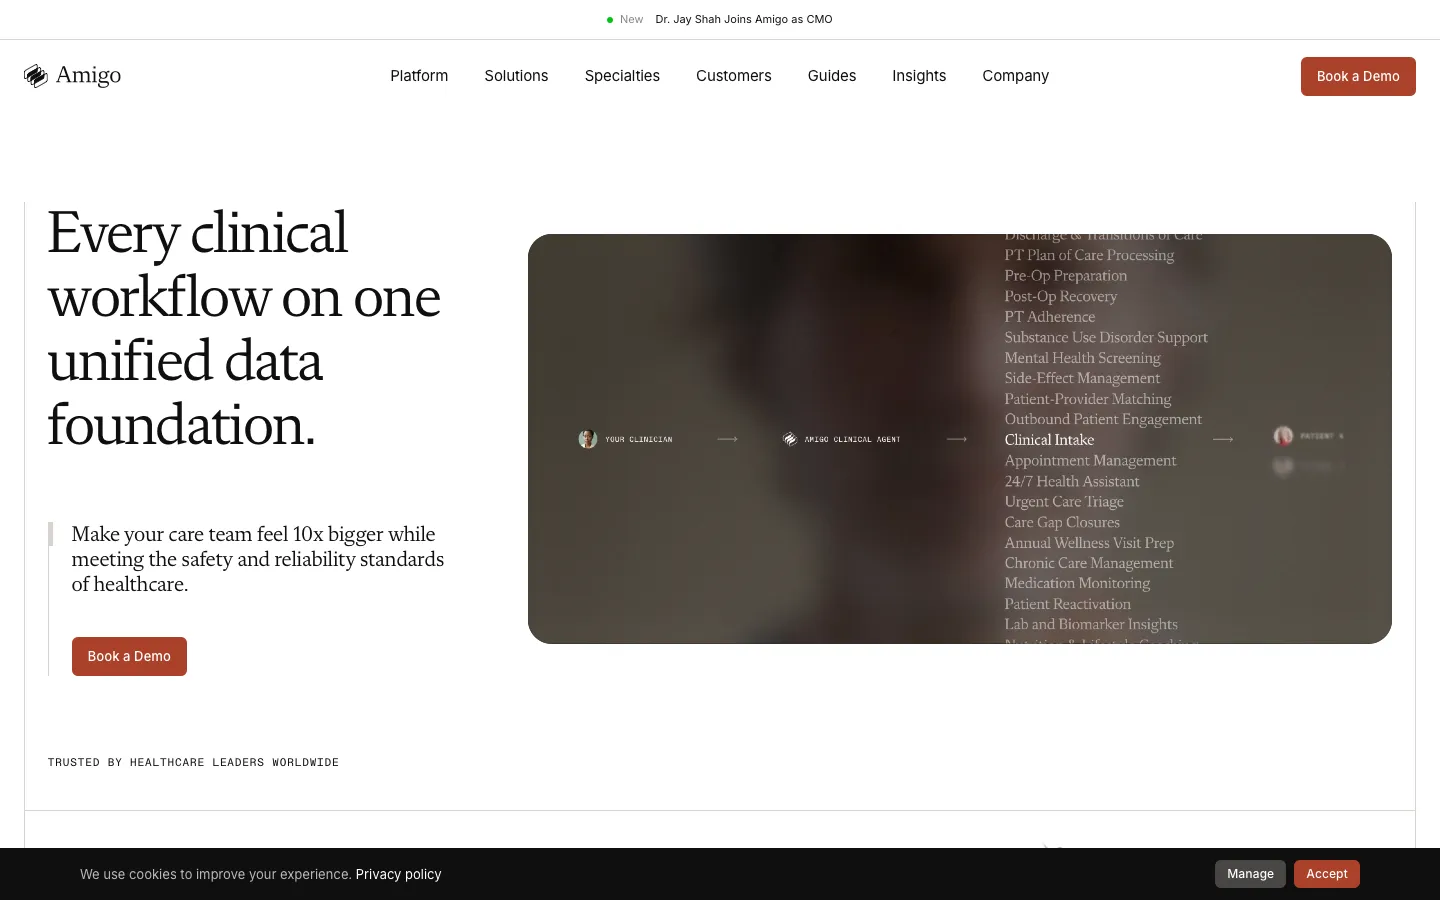1440x900 pixels.
Task: Click 'Pre-Op Preparation' in the list
Action: click(1065, 276)
